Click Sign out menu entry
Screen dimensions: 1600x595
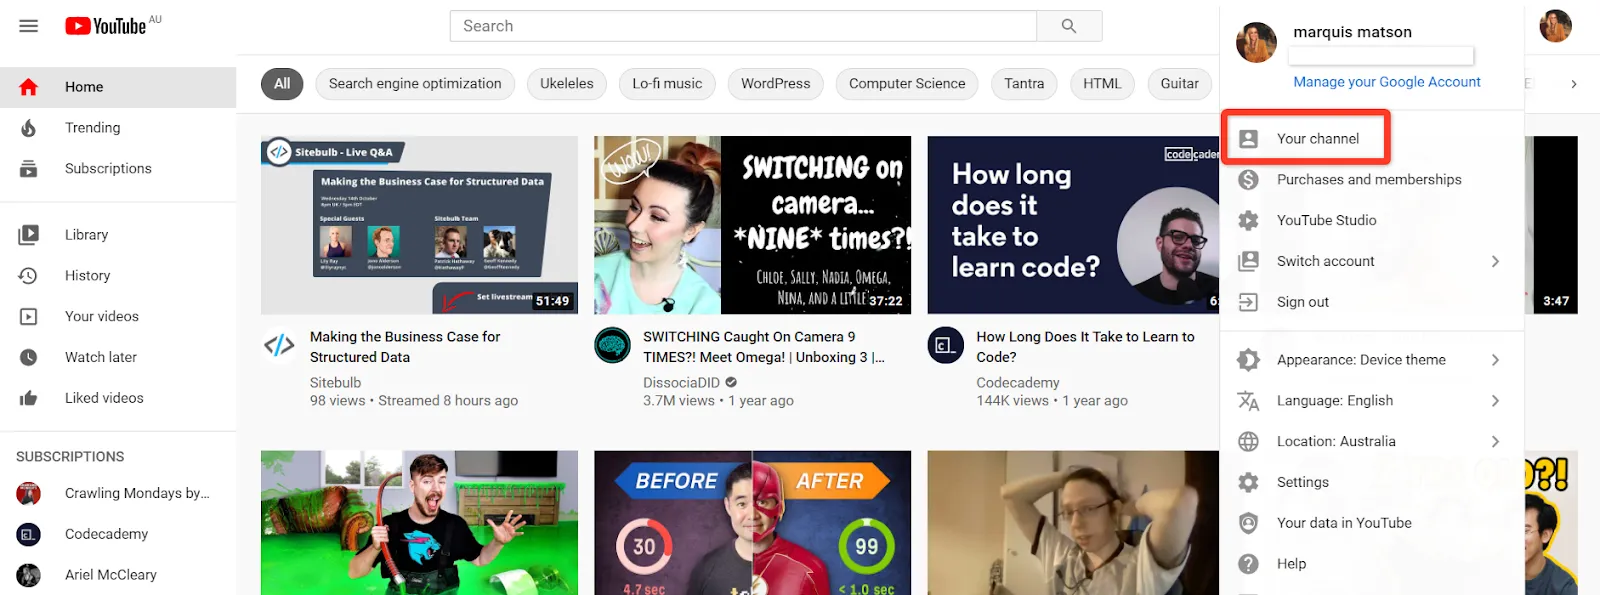click(x=1372, y=302)
